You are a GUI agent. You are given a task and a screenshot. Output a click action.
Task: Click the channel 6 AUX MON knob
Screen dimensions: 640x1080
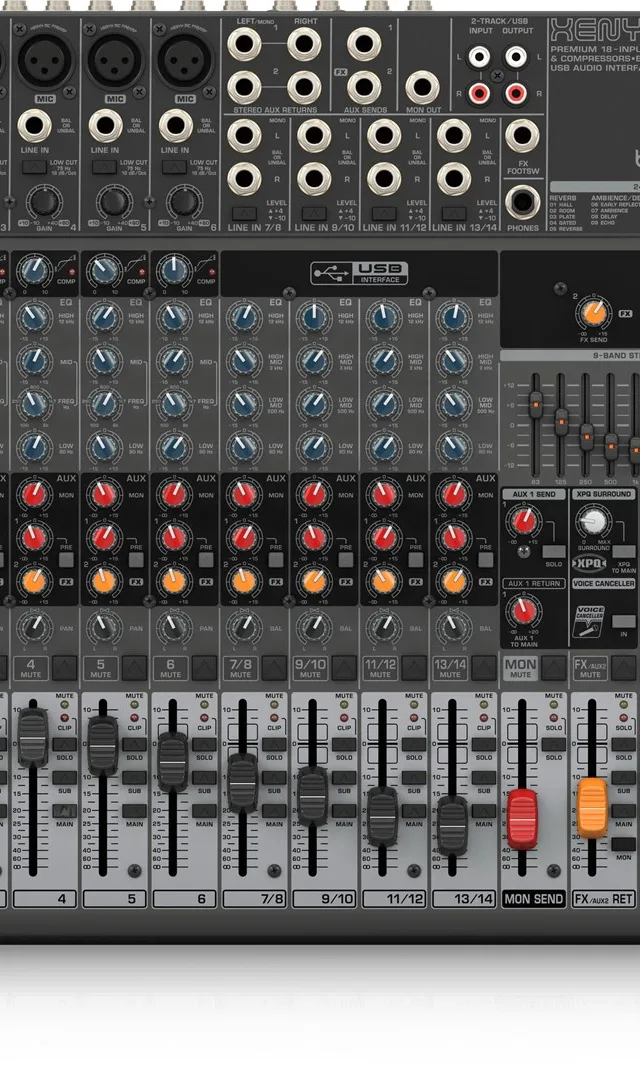(x=173, y=494)
